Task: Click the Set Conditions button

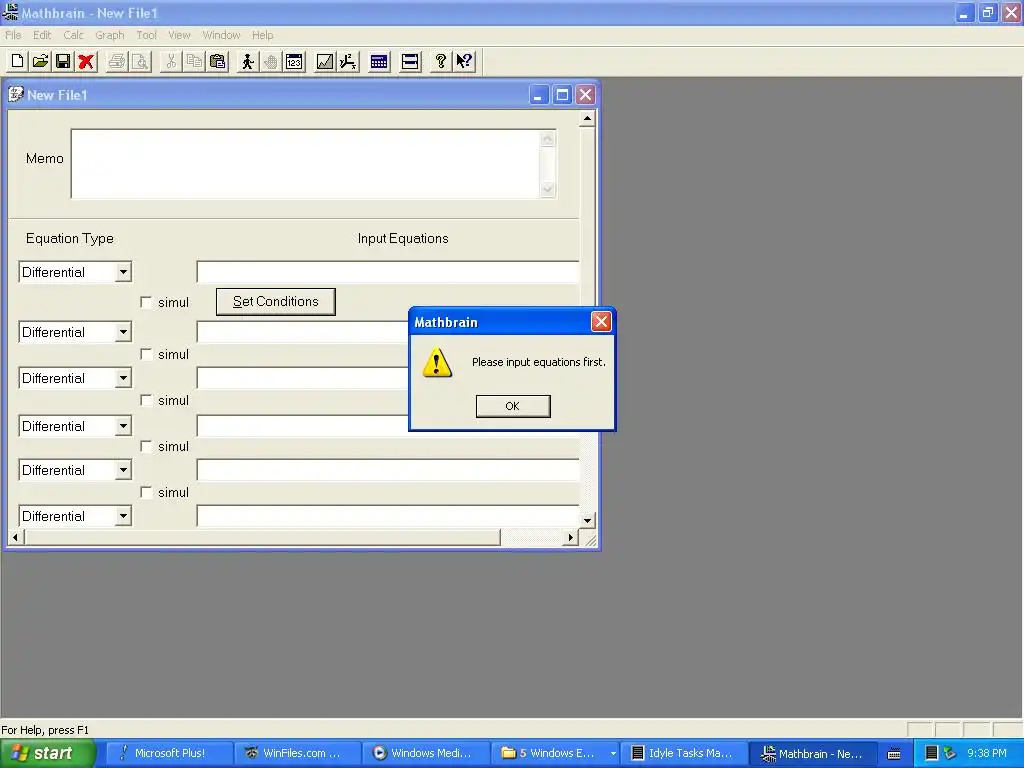Action: 276,302
